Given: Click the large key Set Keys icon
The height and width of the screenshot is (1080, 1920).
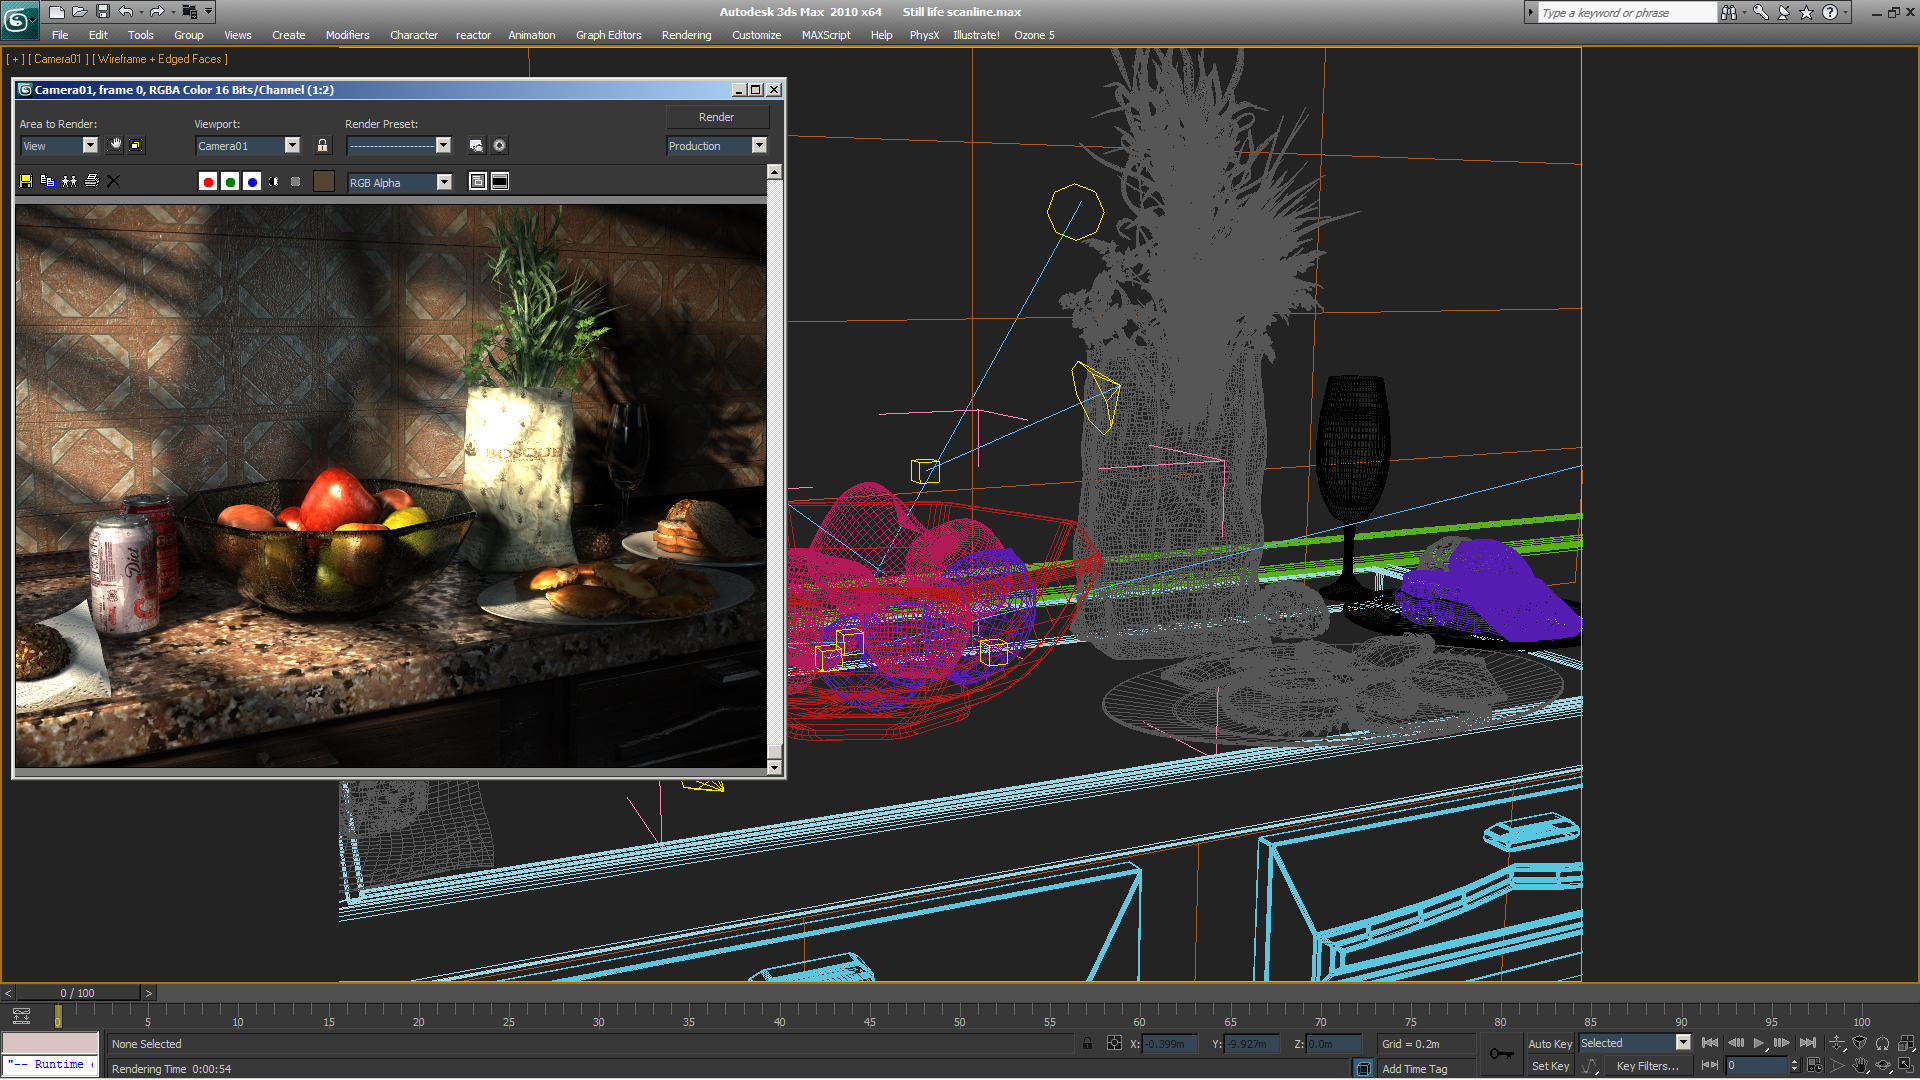Looking at the screenshot, I should (1501, 1054).
